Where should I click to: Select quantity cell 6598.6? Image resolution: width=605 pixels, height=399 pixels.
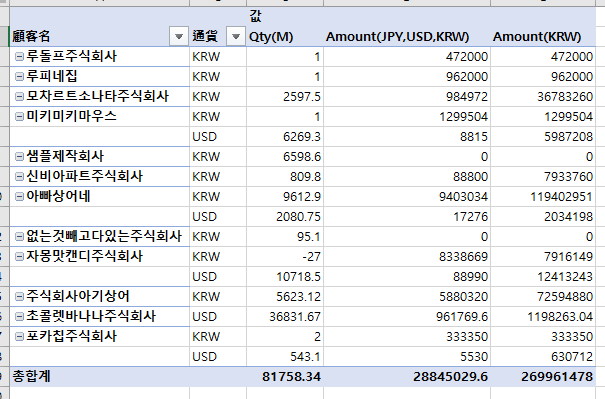(285, 157)
